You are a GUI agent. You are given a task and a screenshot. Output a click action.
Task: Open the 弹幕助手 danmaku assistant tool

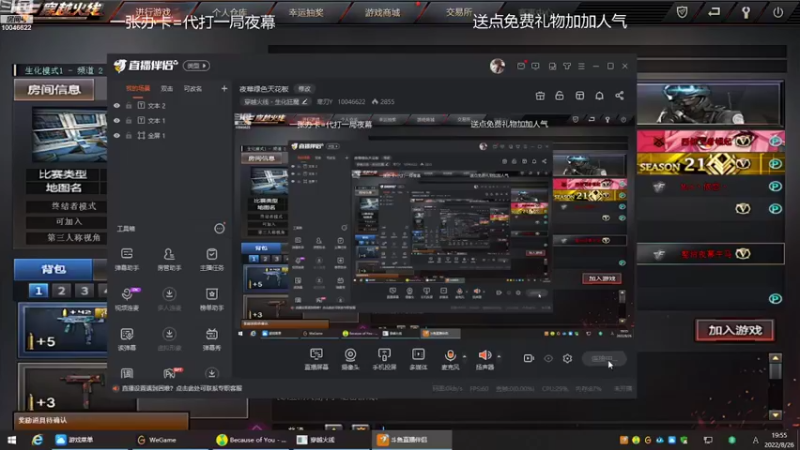pos(127,258)
